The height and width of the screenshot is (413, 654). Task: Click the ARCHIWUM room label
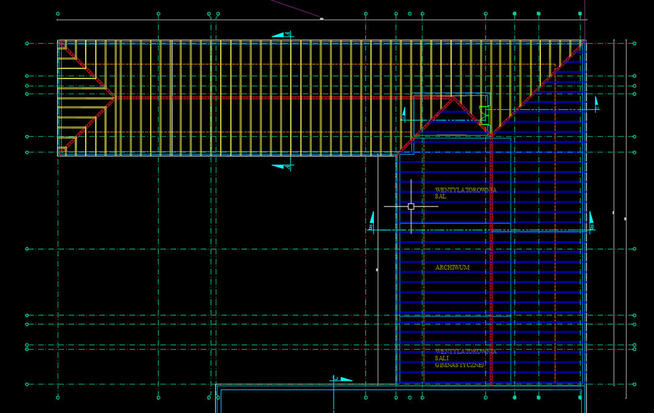(453, 268)
